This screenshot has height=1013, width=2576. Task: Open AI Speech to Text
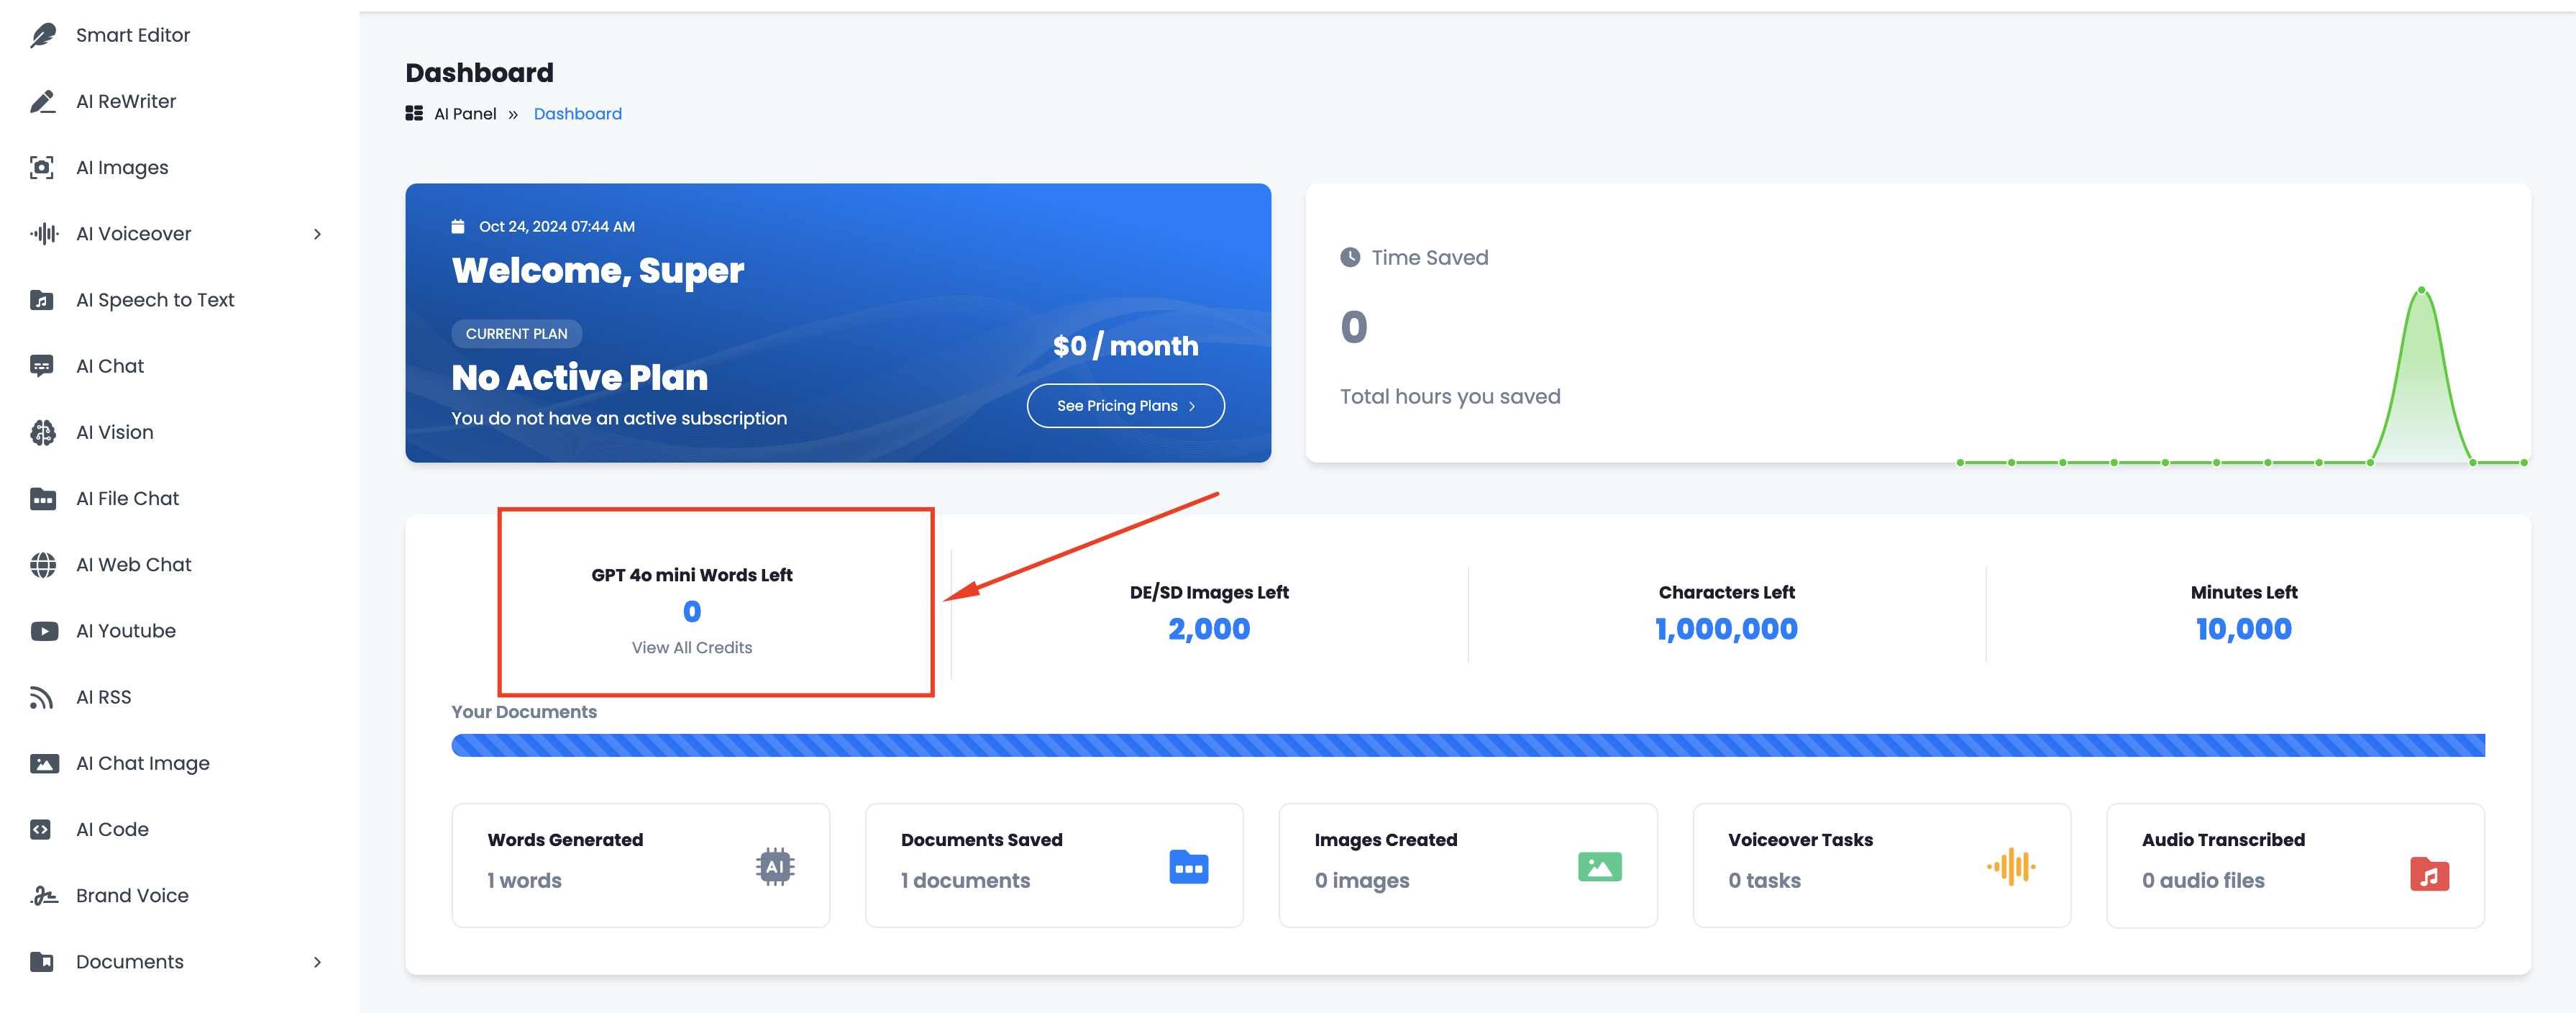click(x=155, y=300)
